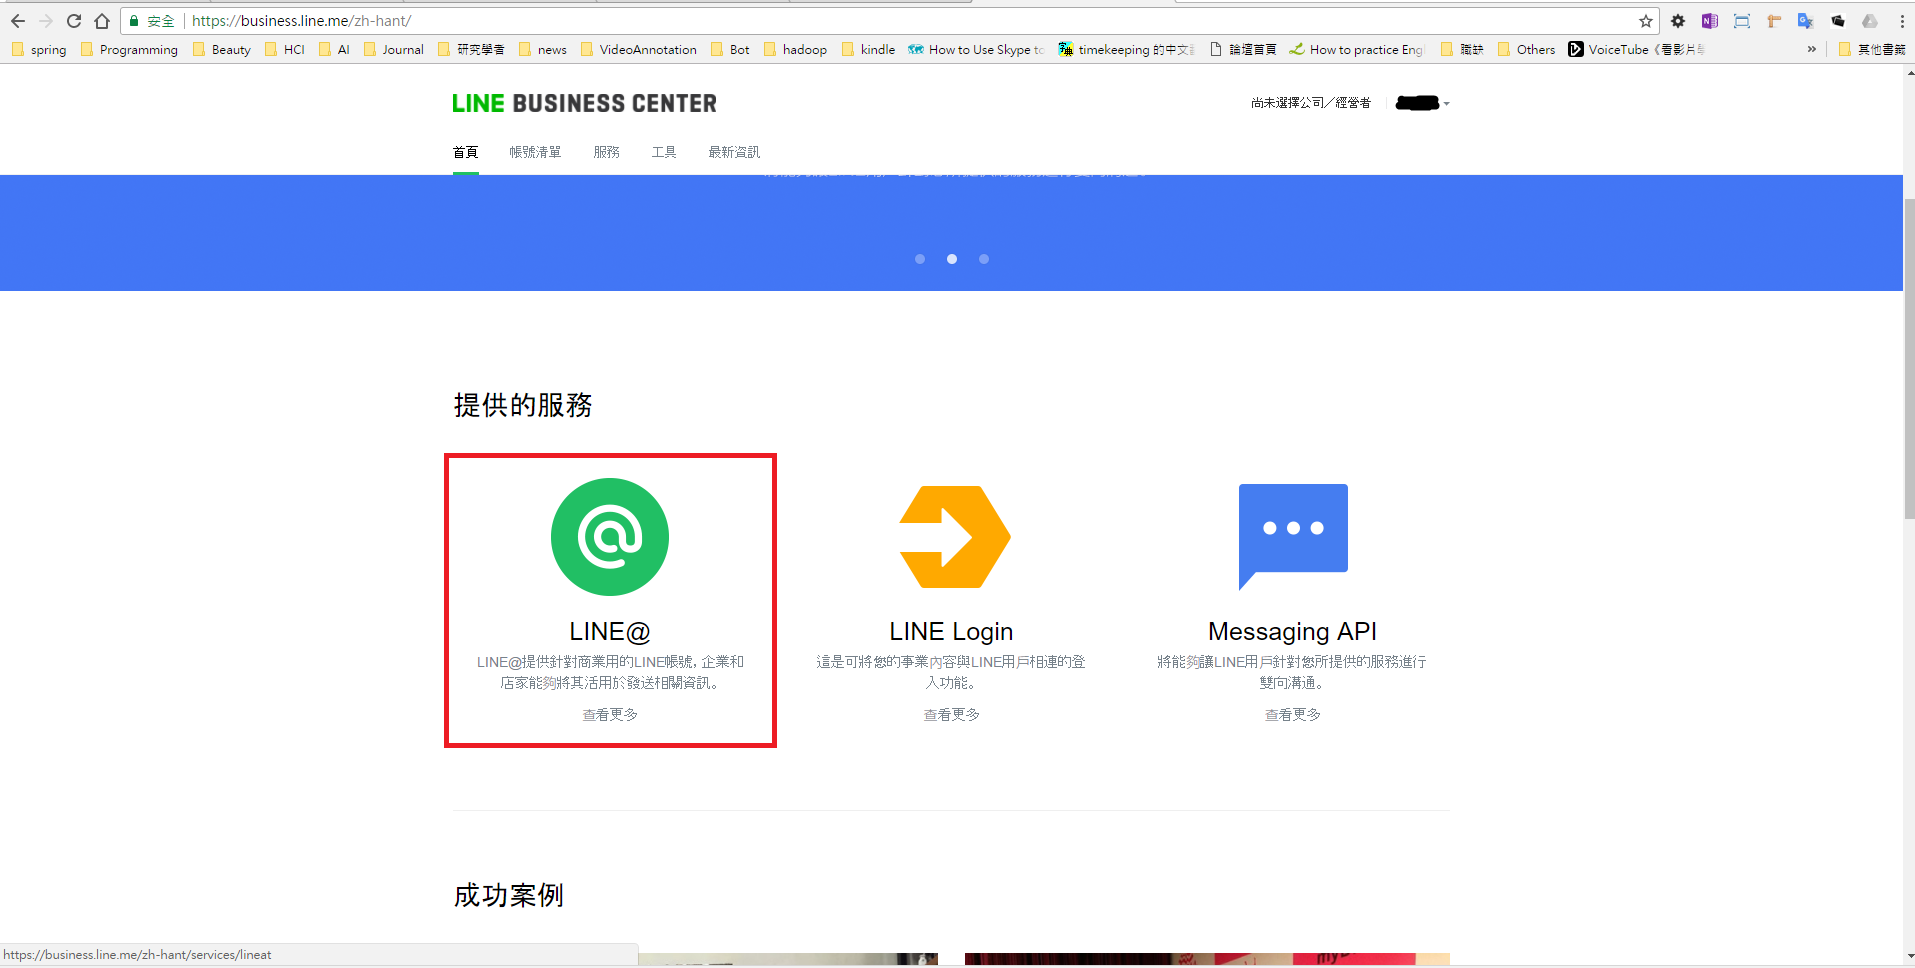Screen dimensions: 1915x968
Task: Open Chrome's three-dot menu
Action: (1901, 21)
